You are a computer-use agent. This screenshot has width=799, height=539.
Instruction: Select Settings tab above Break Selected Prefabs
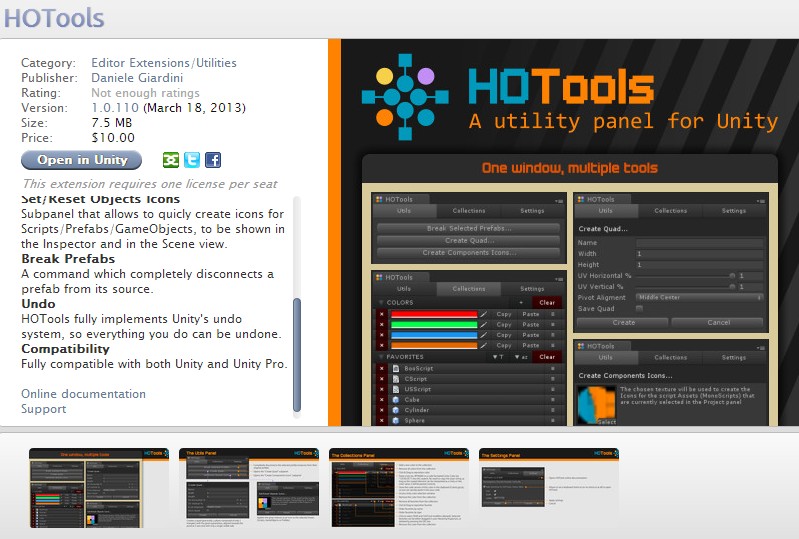pyautogui.click(x=532, y=210)
